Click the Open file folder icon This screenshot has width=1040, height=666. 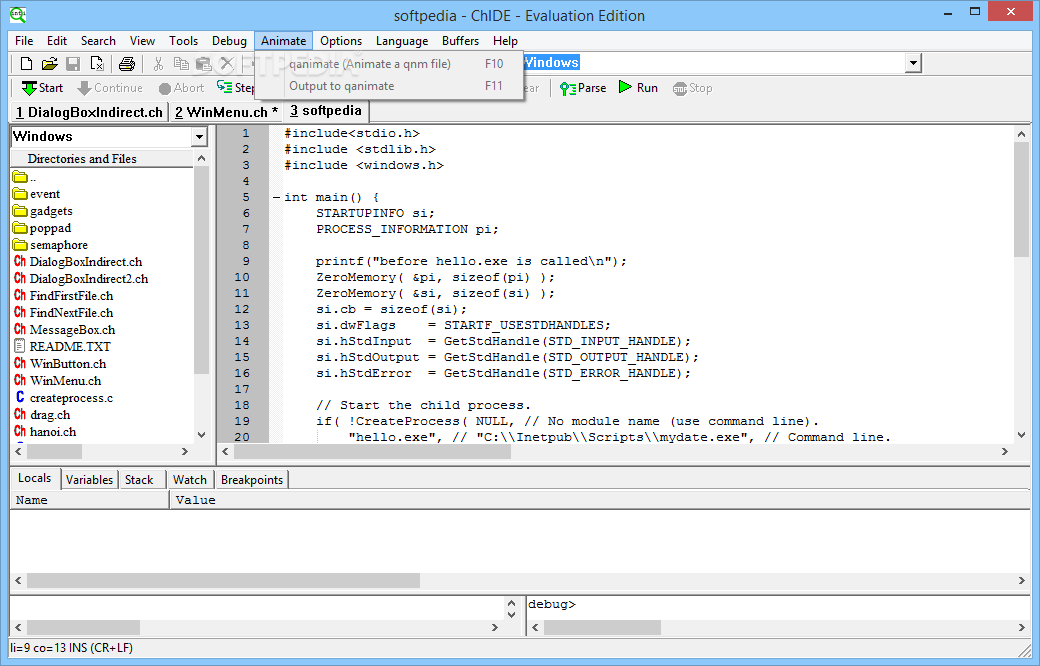coord(49,64)
